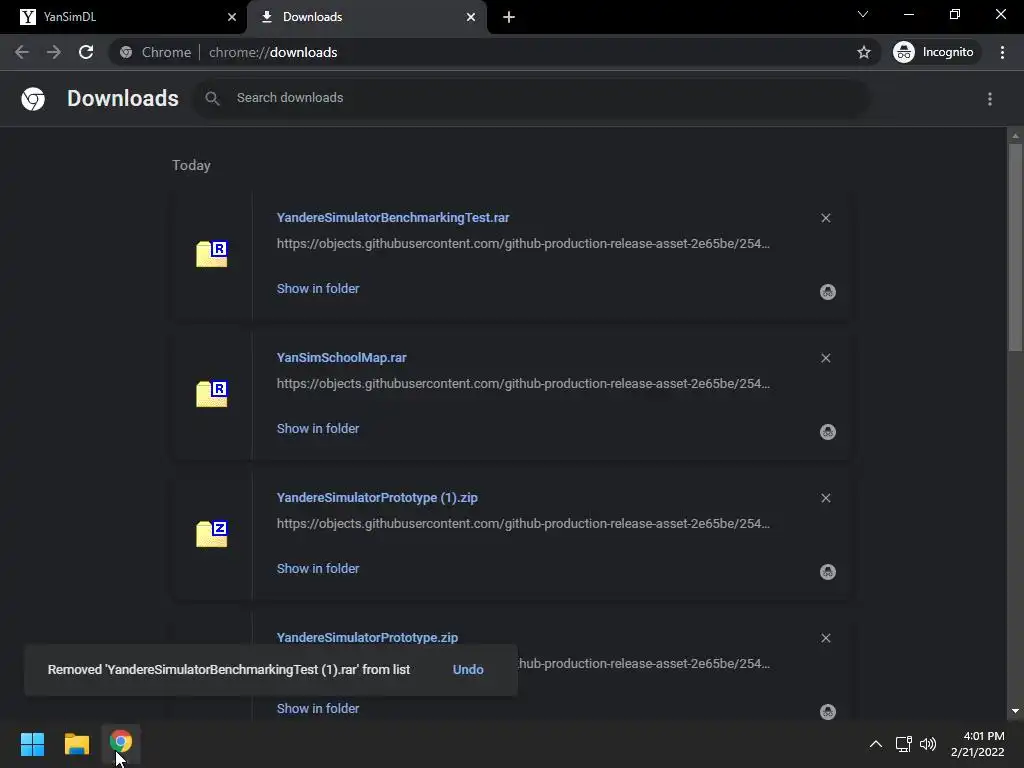The image size is (1024, 768).
Task: Undo the removed download in toast
Action: 468,669
